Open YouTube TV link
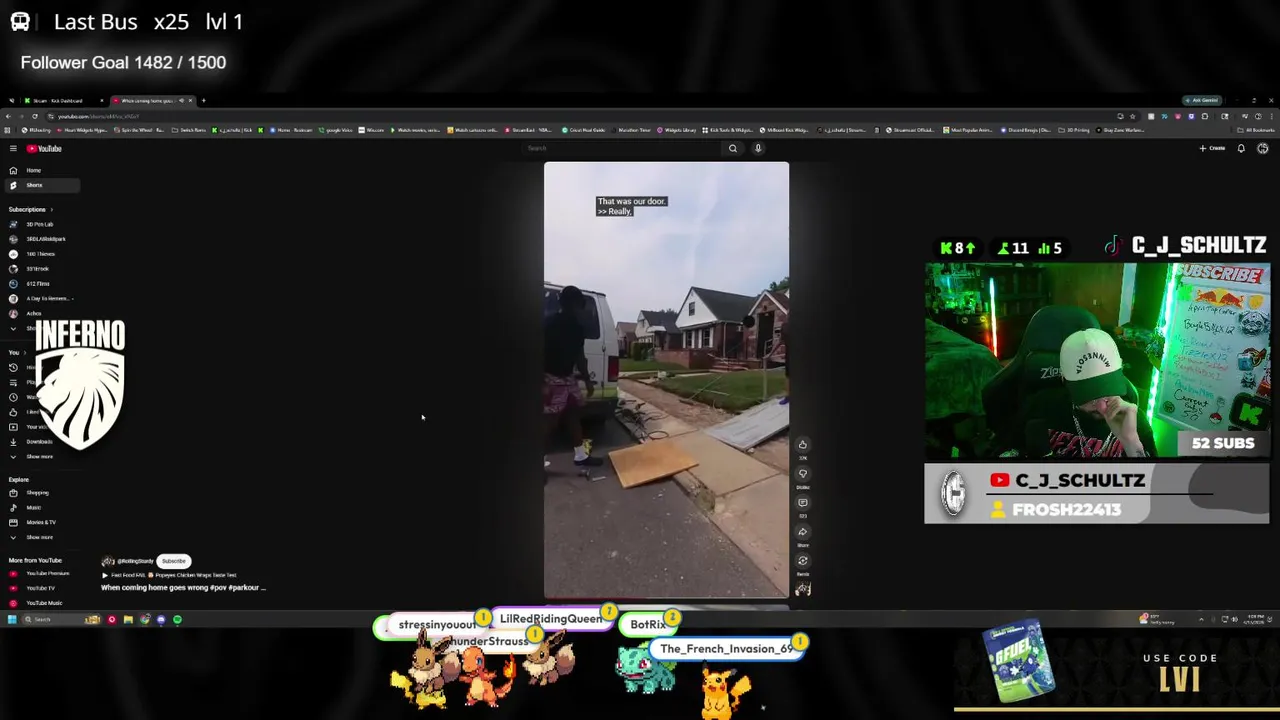Screen dimensions: 1280x720 [x=40, y=588]
